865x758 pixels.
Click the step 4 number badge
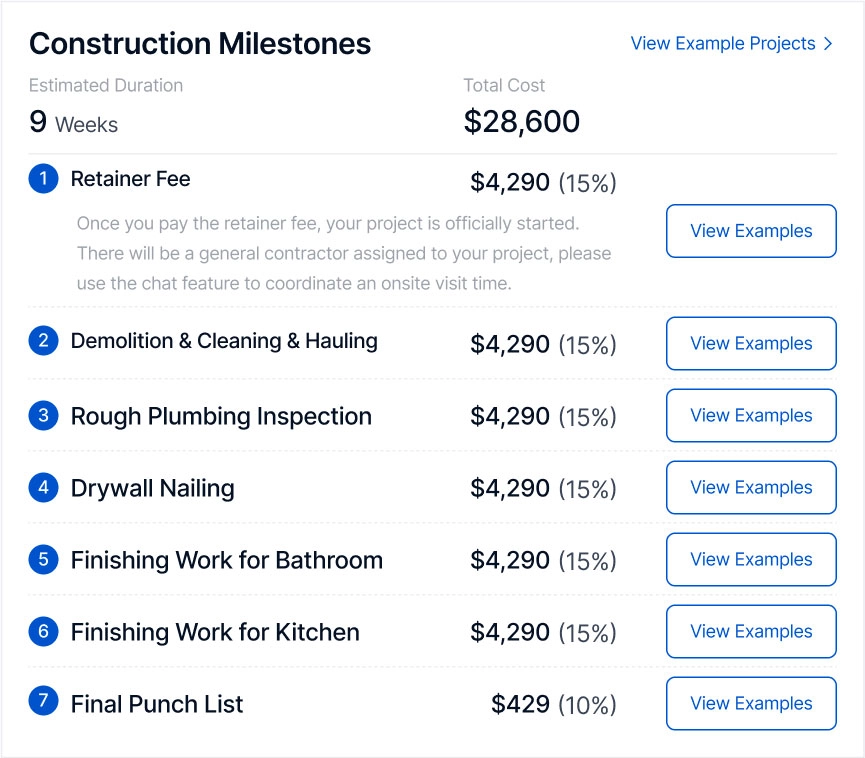(x=43, y=488)
